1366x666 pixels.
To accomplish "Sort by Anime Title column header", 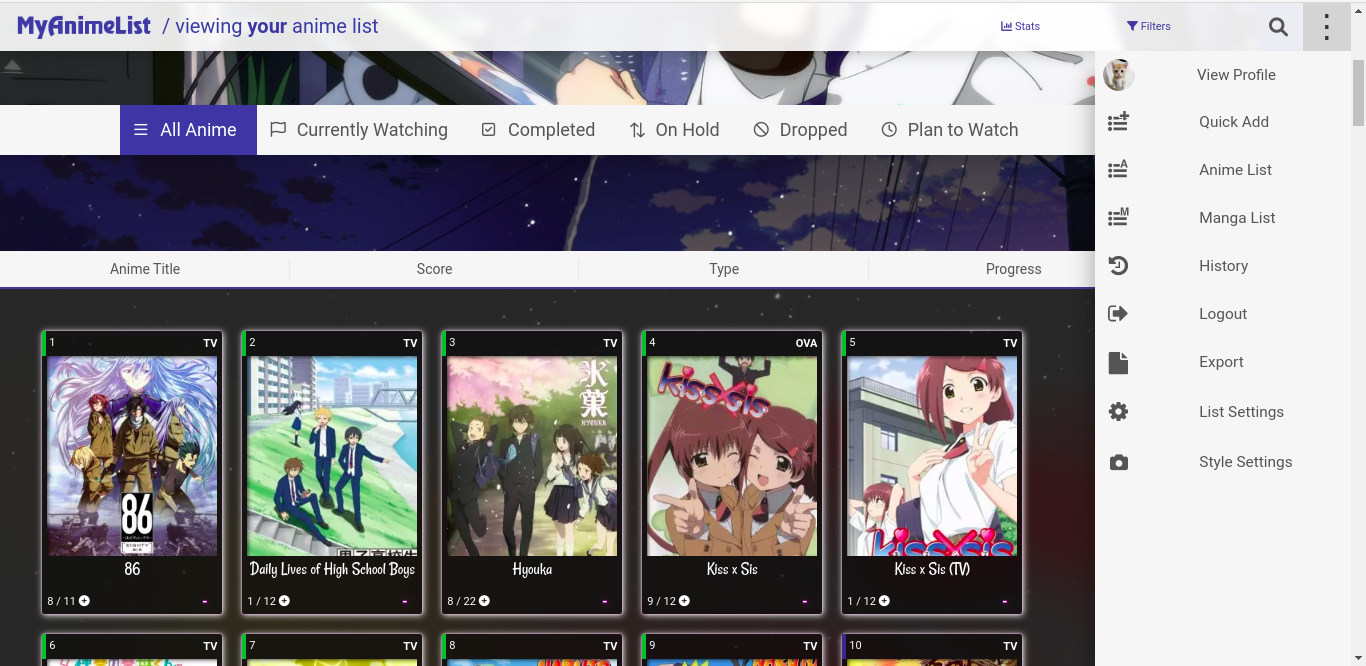I will coord(145,269).
